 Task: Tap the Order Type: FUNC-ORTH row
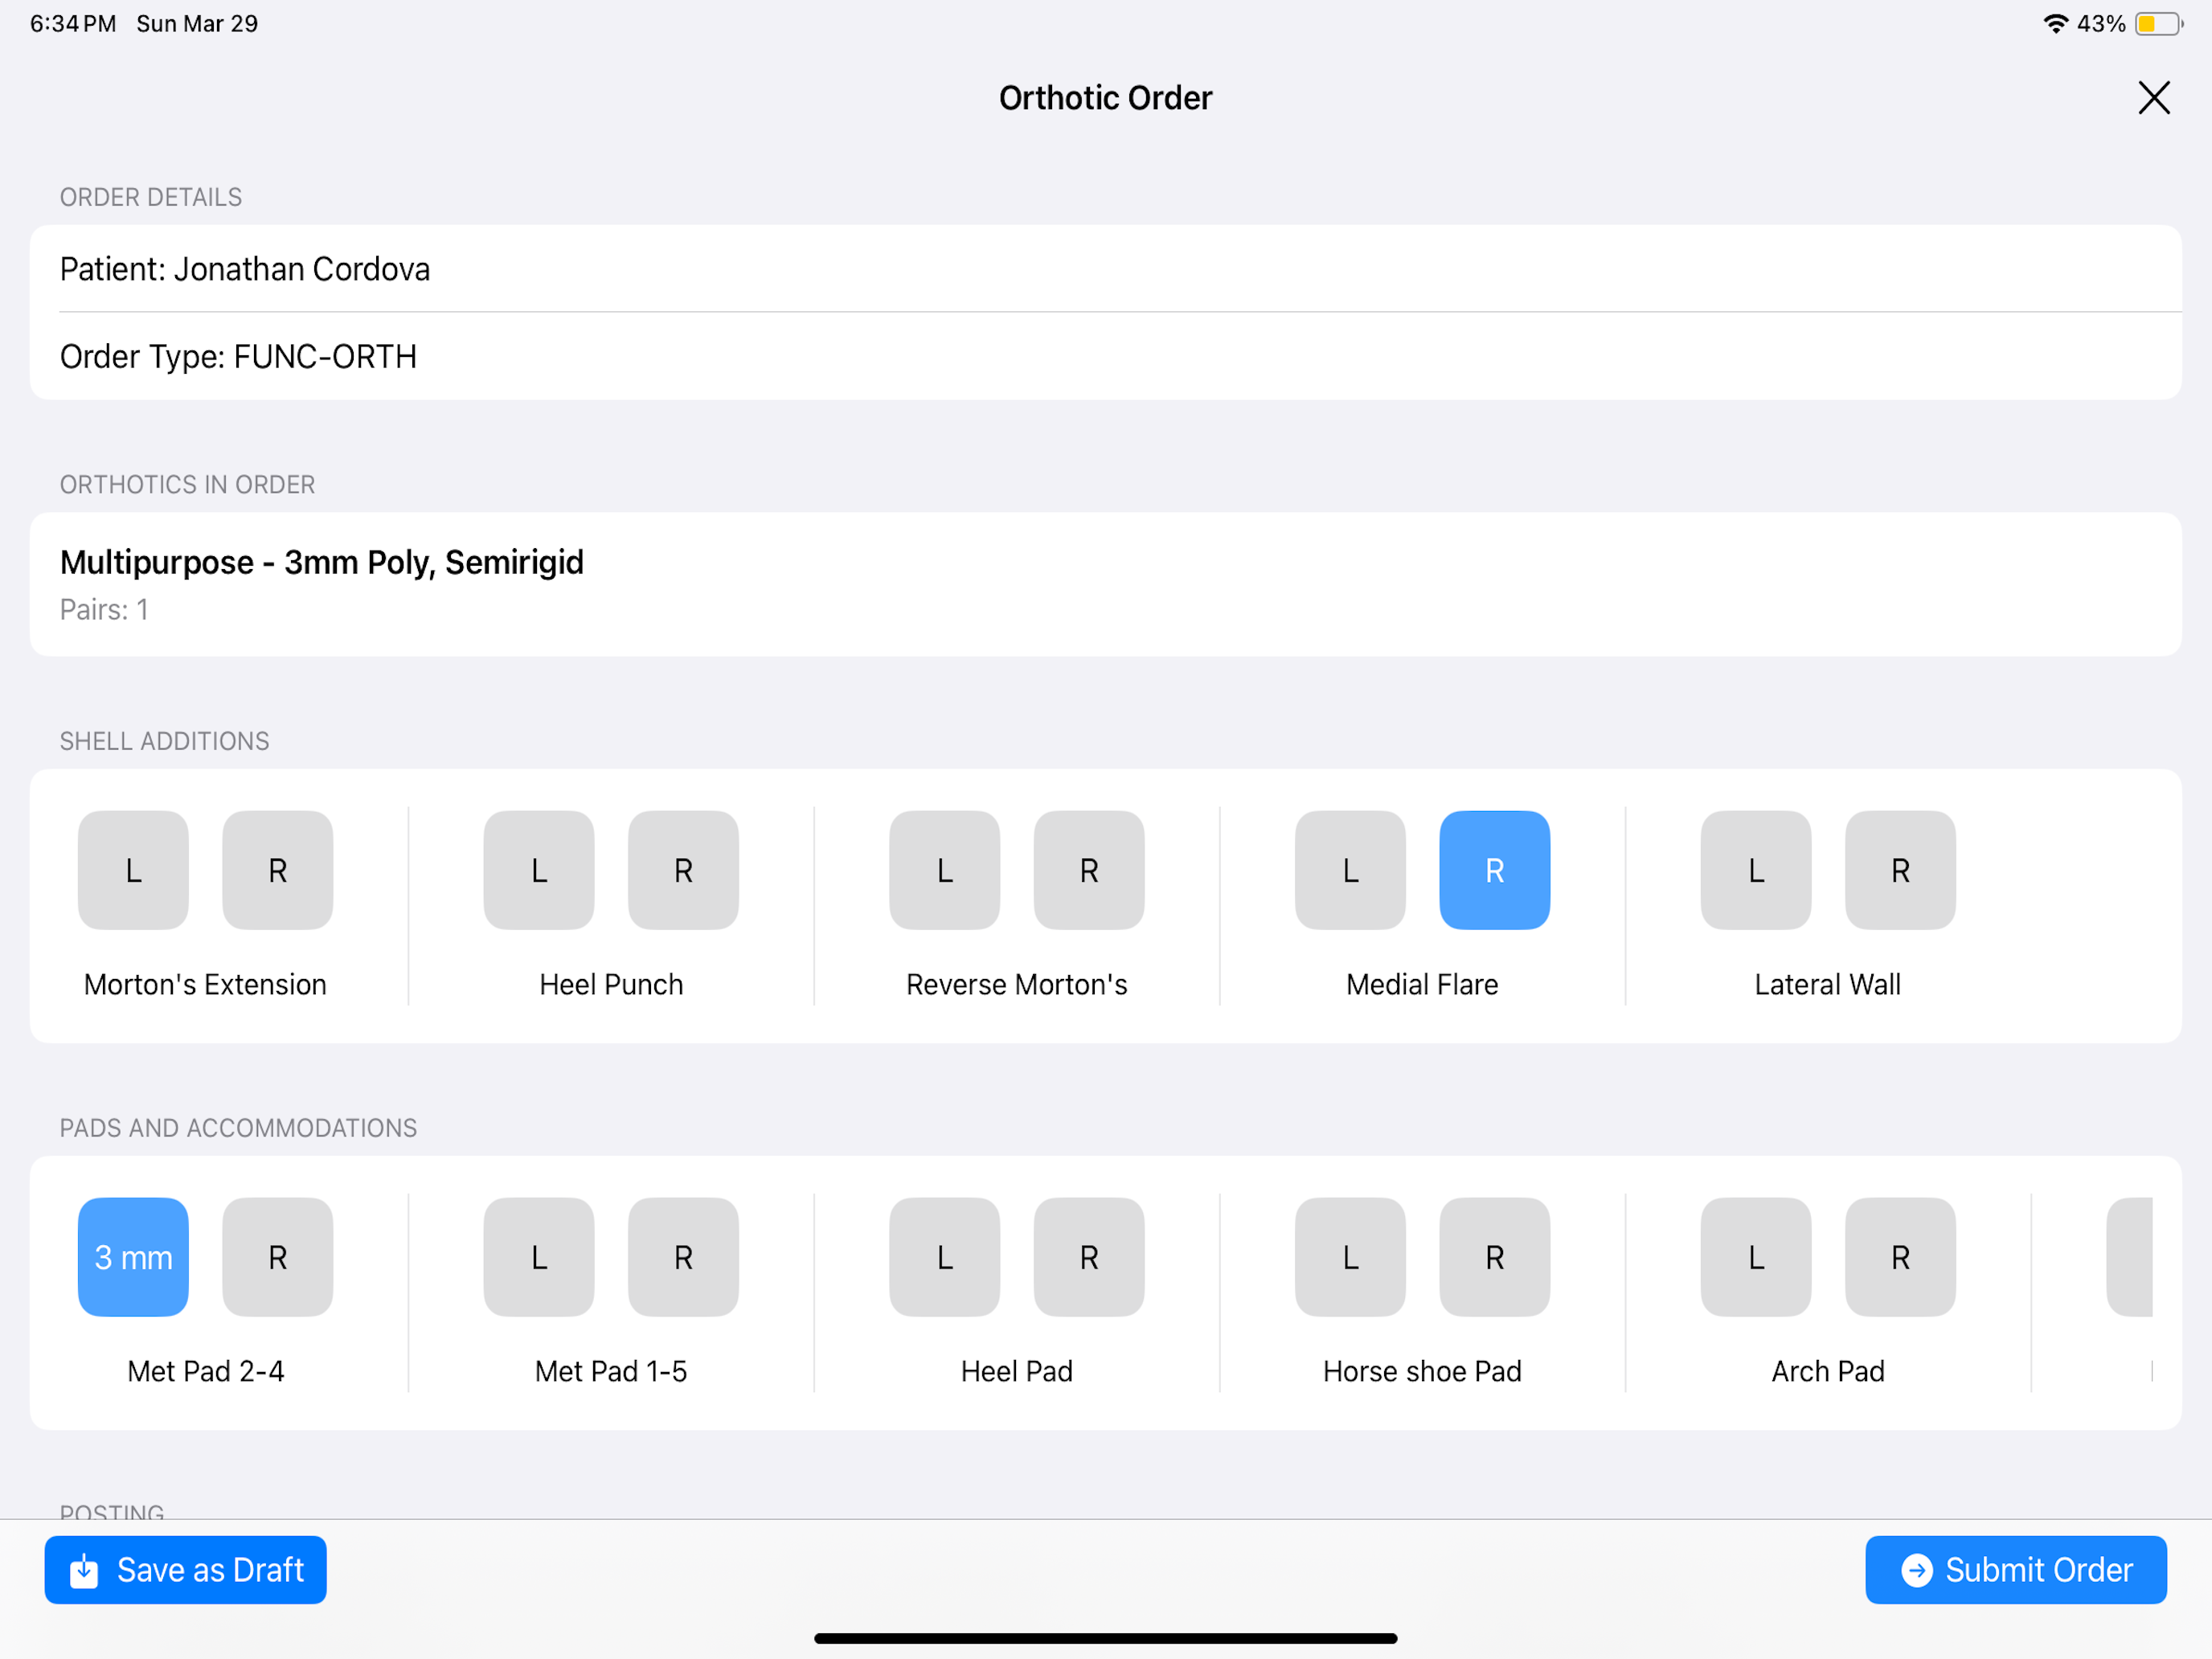[1106, 356]
